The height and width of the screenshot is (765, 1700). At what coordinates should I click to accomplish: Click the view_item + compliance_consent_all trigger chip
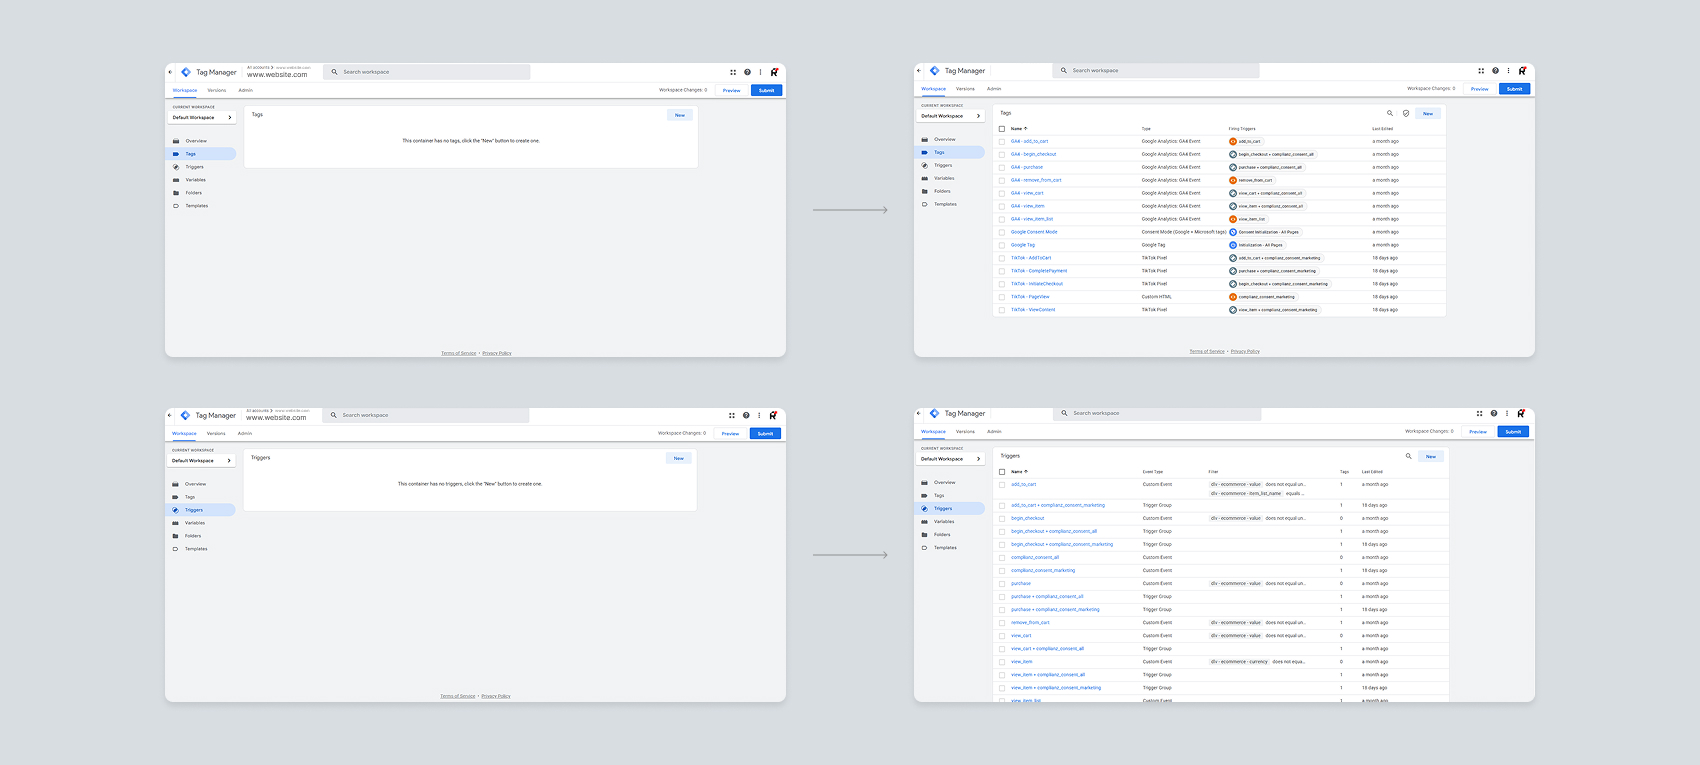coord(1266,206)
